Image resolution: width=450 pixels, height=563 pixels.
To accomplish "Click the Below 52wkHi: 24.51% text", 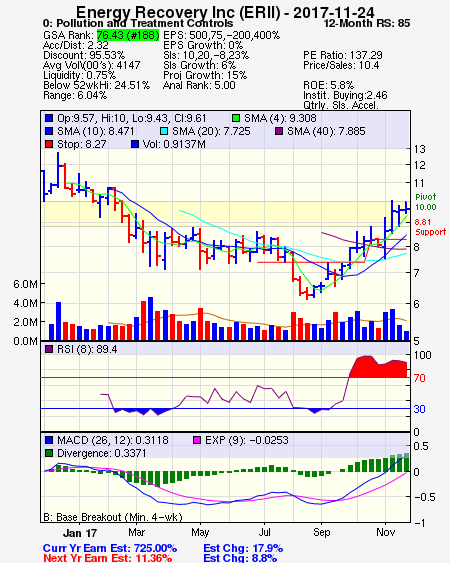I will point(96,85).
